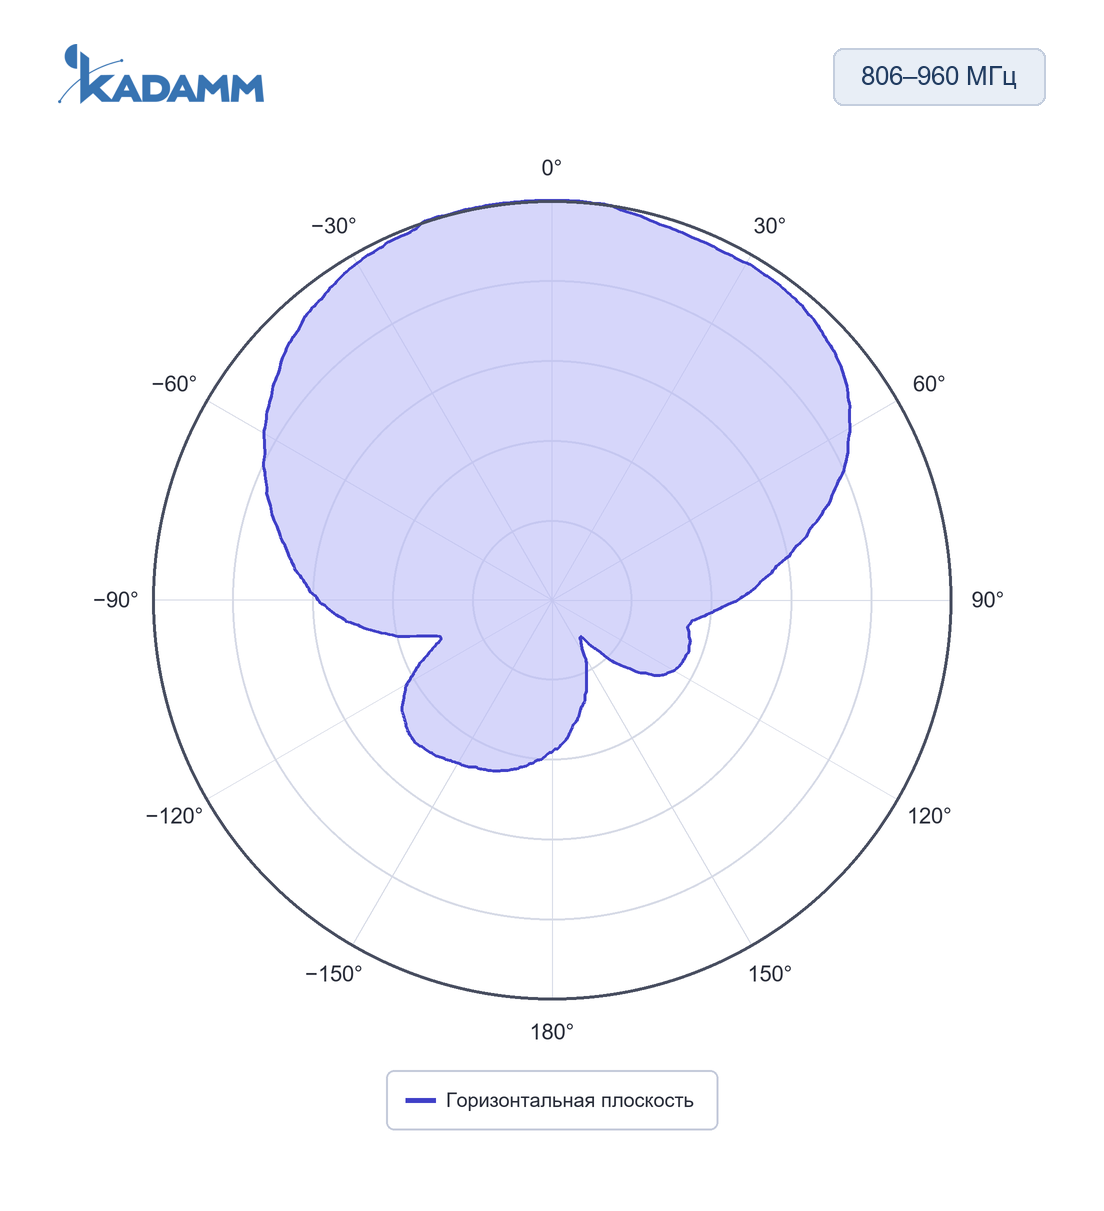
Task: Click the legend's blue line swatch
Action: tap(421, 1100)
